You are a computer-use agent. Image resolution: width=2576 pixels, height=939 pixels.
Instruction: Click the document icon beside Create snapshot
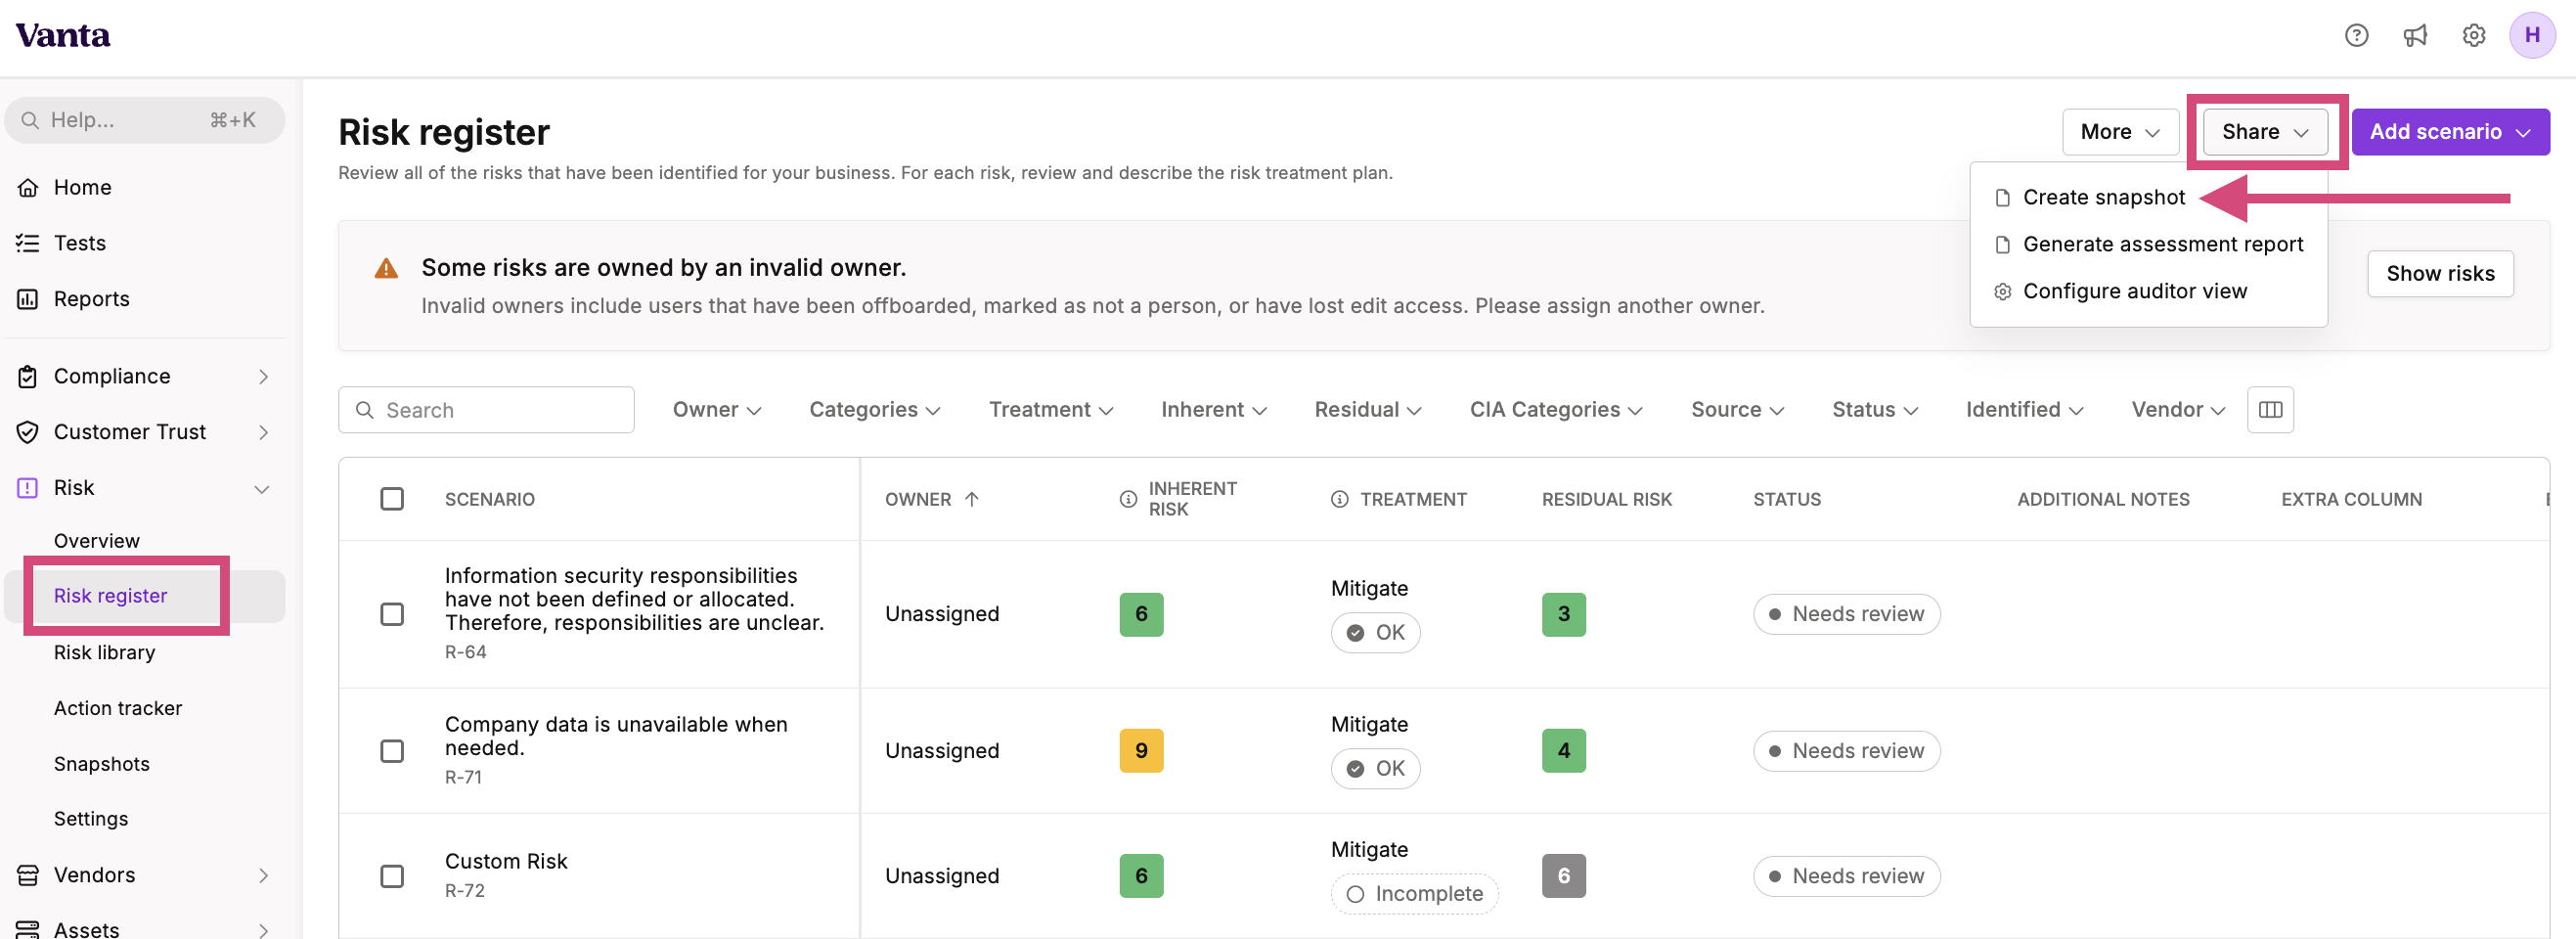click(2002, 198)
